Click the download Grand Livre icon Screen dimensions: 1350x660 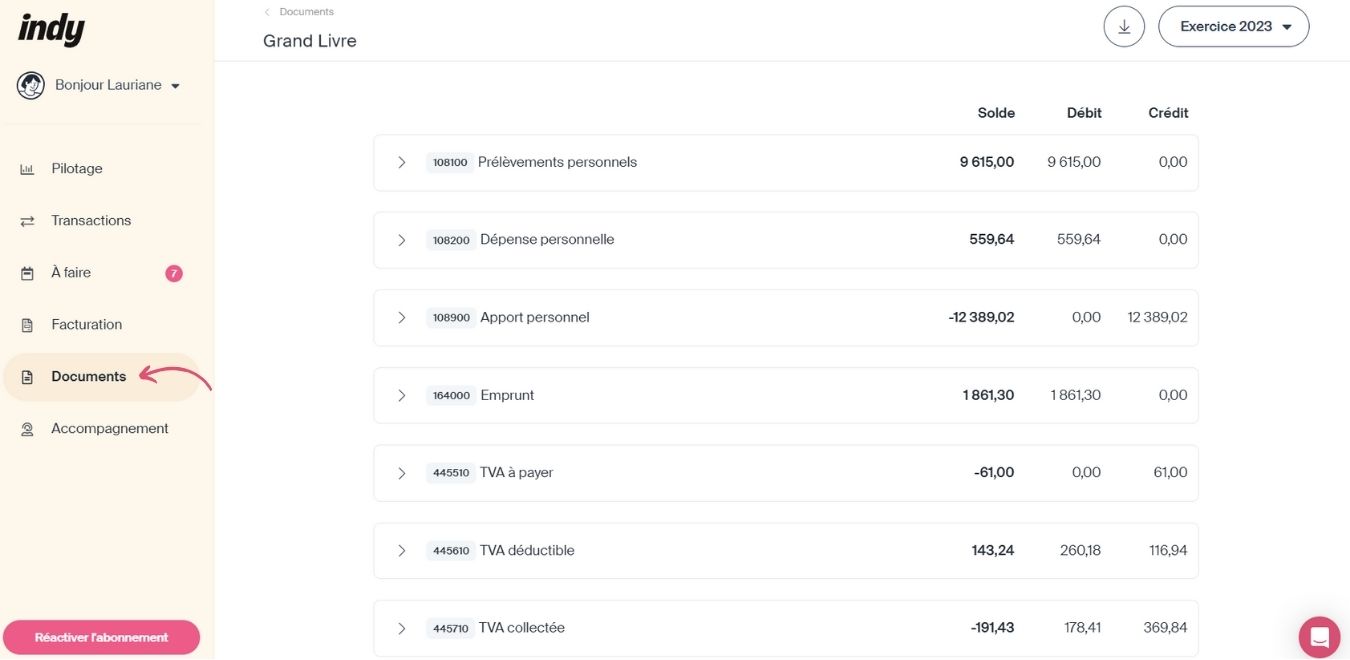point(1124,27)
